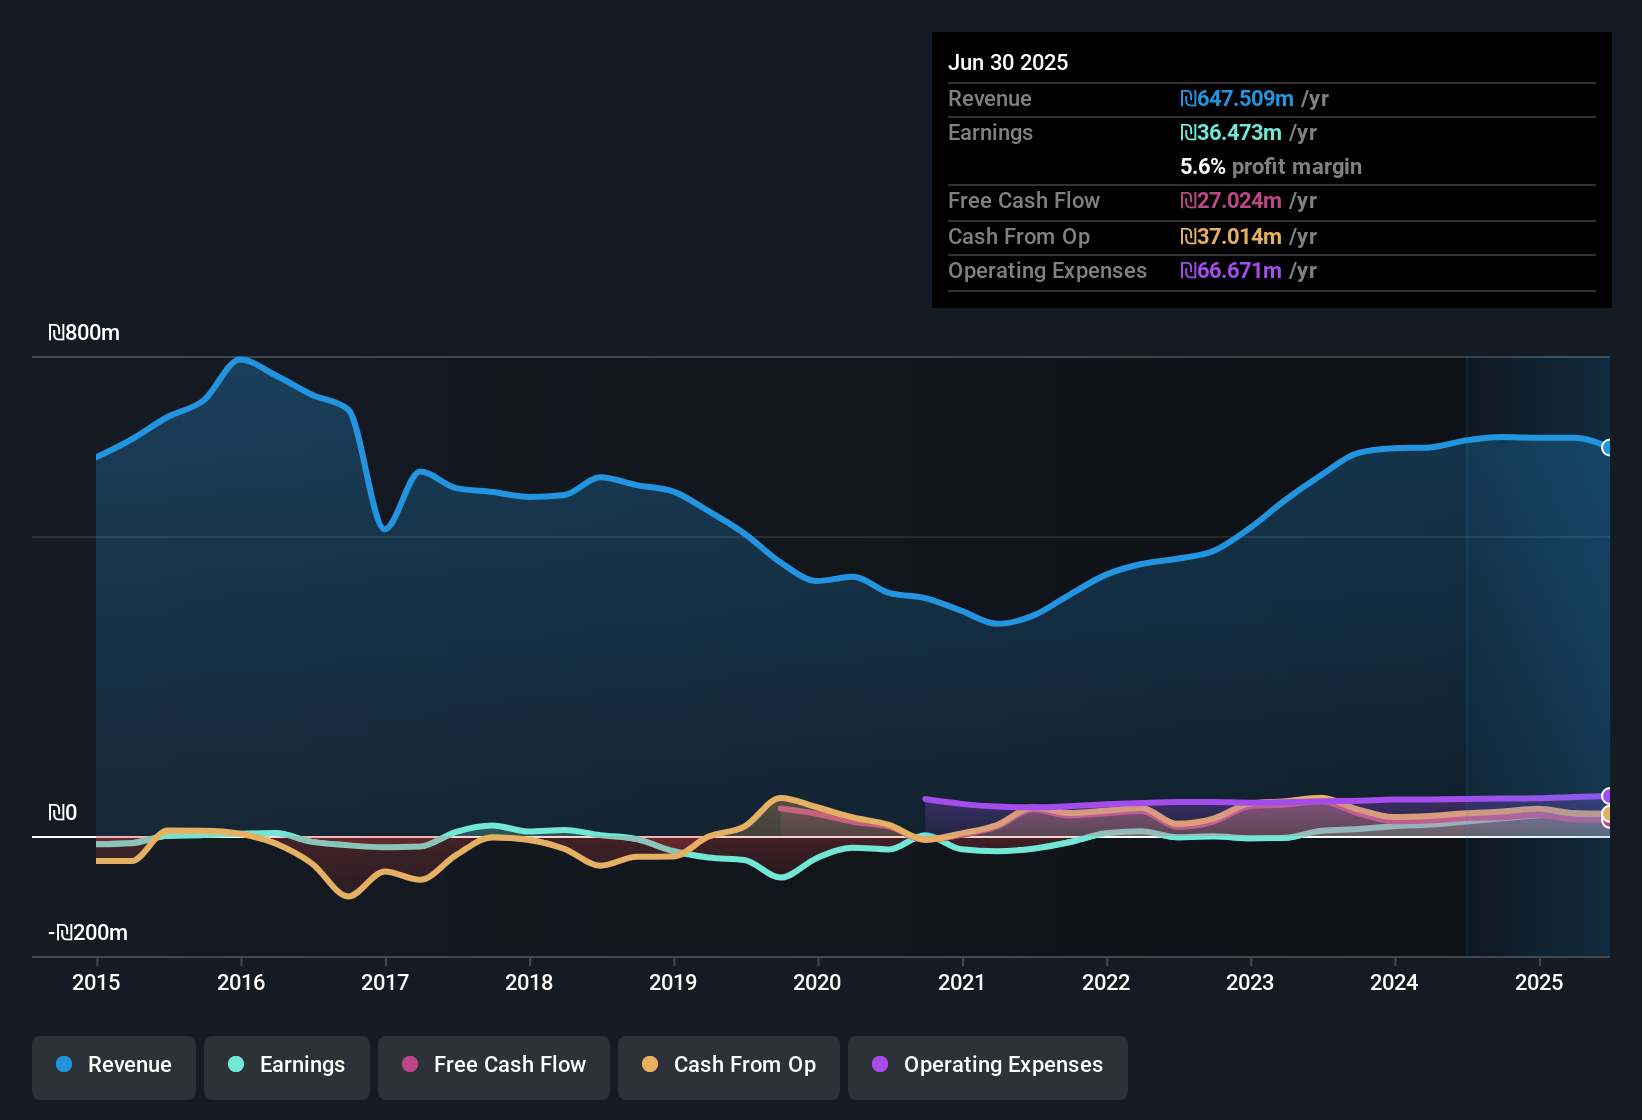Click the Cash From Op legend chip
This screenshot has height=1120, width=1642.
[x=728, y=1066]
